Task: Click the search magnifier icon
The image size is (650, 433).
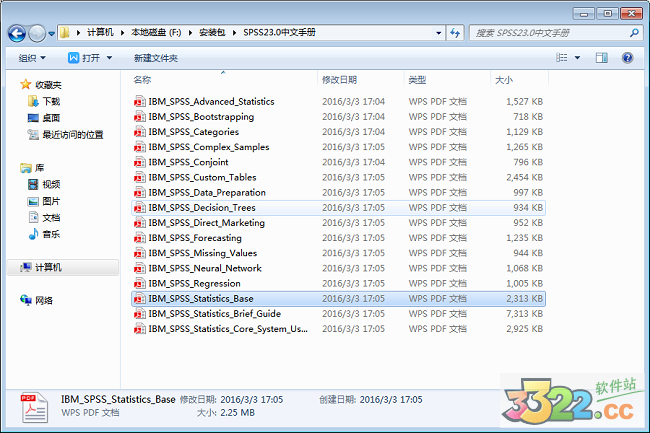Action: tap(634, 33)
